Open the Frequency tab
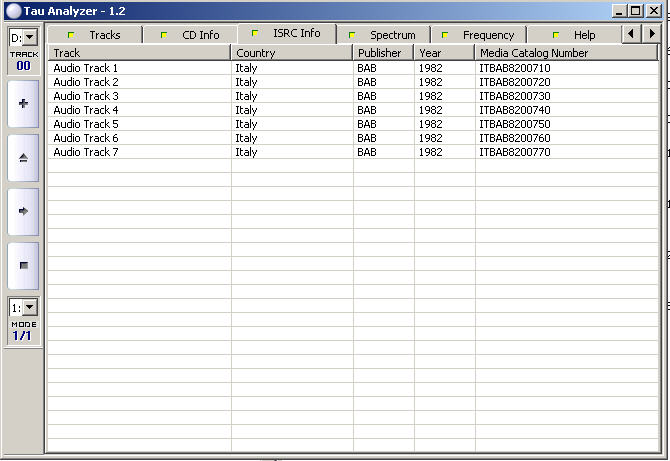Image resolution: width=670 pixels, height=461 pixels. click(x=478, y=35)
